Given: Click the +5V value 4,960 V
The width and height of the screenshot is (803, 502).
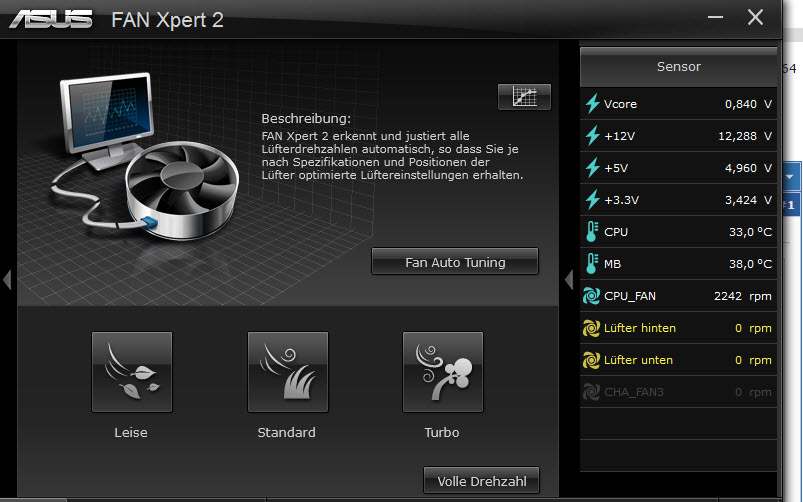Looking at the screenshot, I should click(x=748, y=168).
